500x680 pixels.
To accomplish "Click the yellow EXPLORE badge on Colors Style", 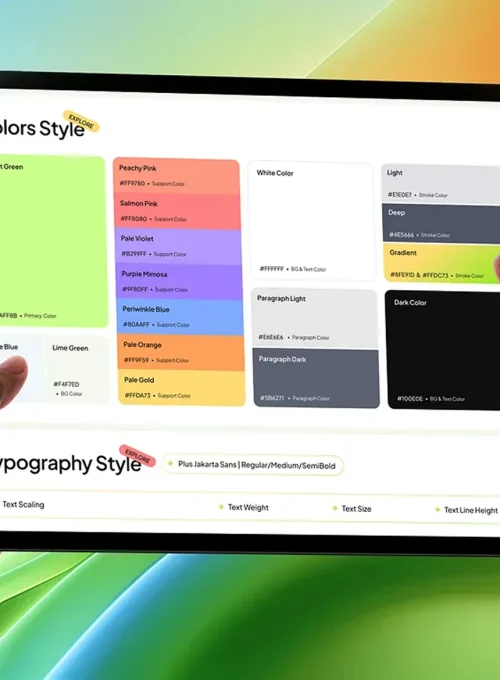I will click(81, 121).
